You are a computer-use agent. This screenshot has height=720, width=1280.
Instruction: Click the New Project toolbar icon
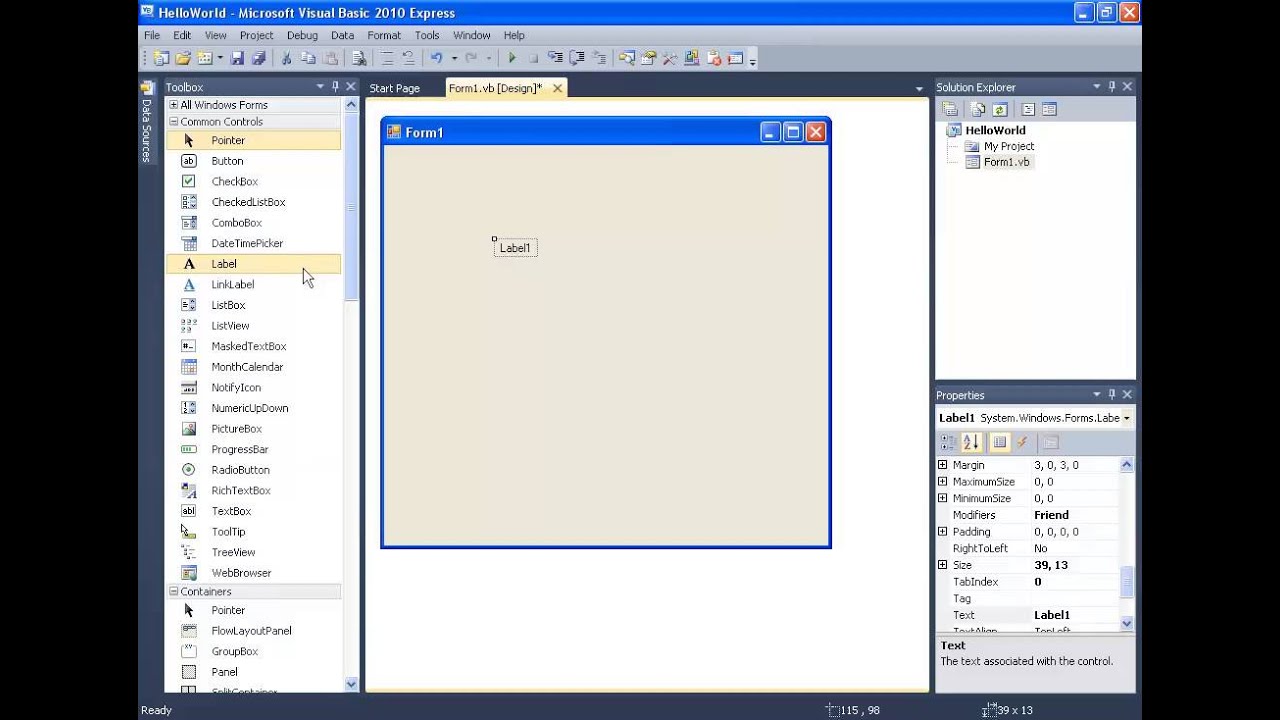(x=160, y=58)
